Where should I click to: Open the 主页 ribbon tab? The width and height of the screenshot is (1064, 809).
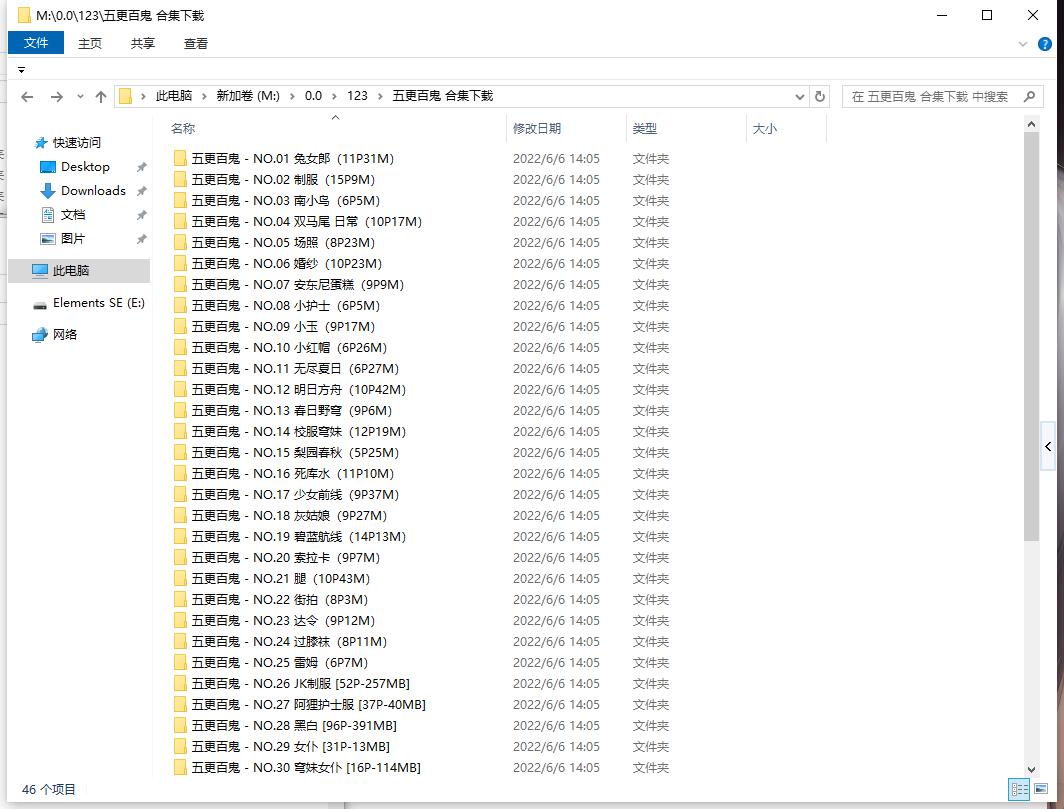[90, 43]
